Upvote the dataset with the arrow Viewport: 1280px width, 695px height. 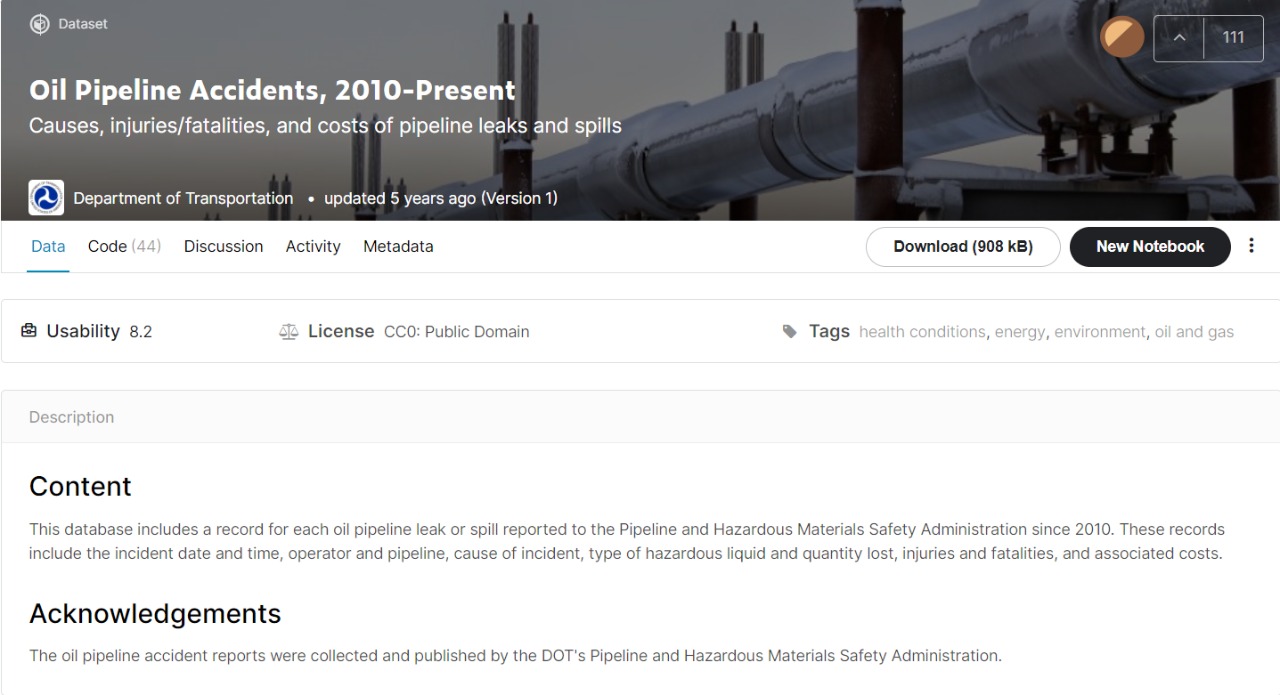(x=1179, y=38)
